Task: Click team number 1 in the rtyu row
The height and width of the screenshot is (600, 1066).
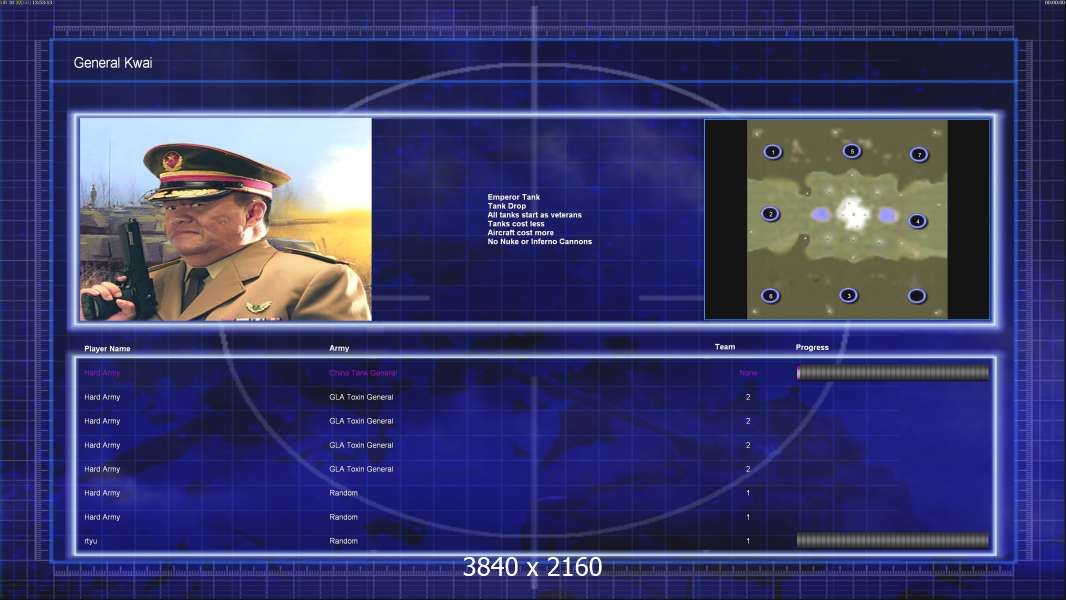Action: pos(748,541)
